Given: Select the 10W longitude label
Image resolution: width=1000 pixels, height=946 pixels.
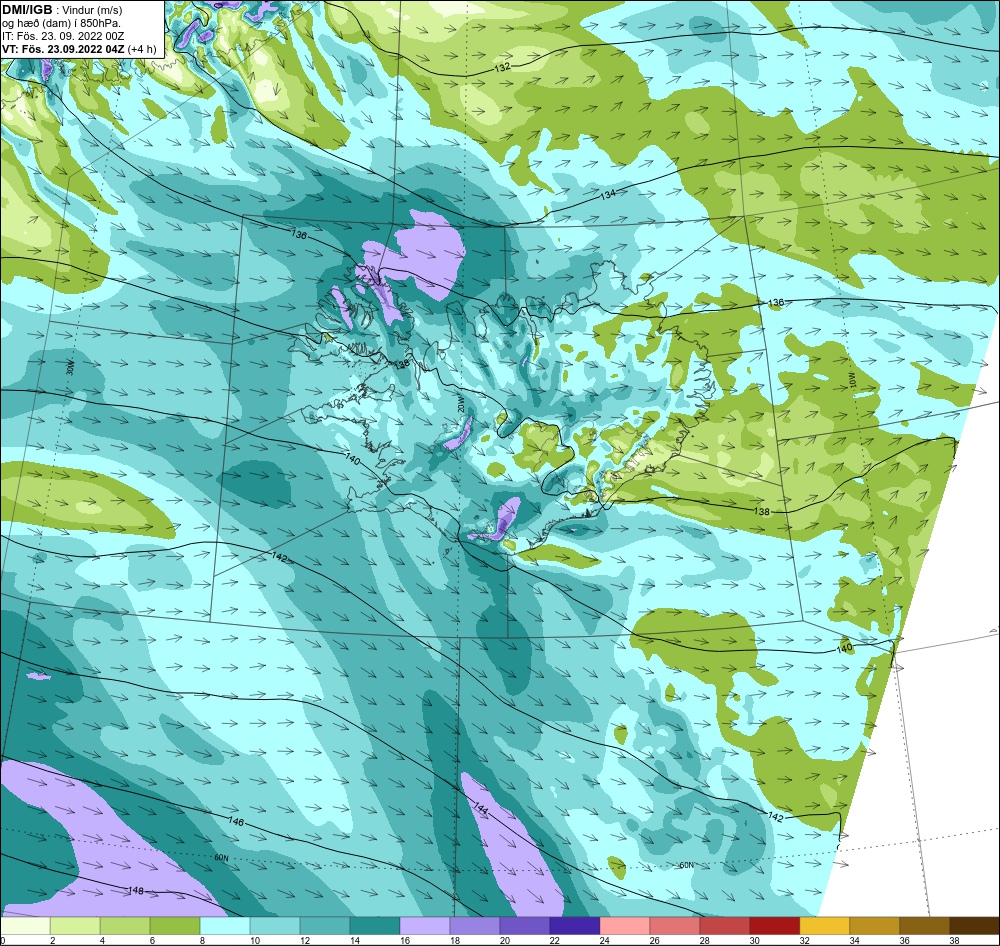Looking at the screenshot, I should pos(853,381).
